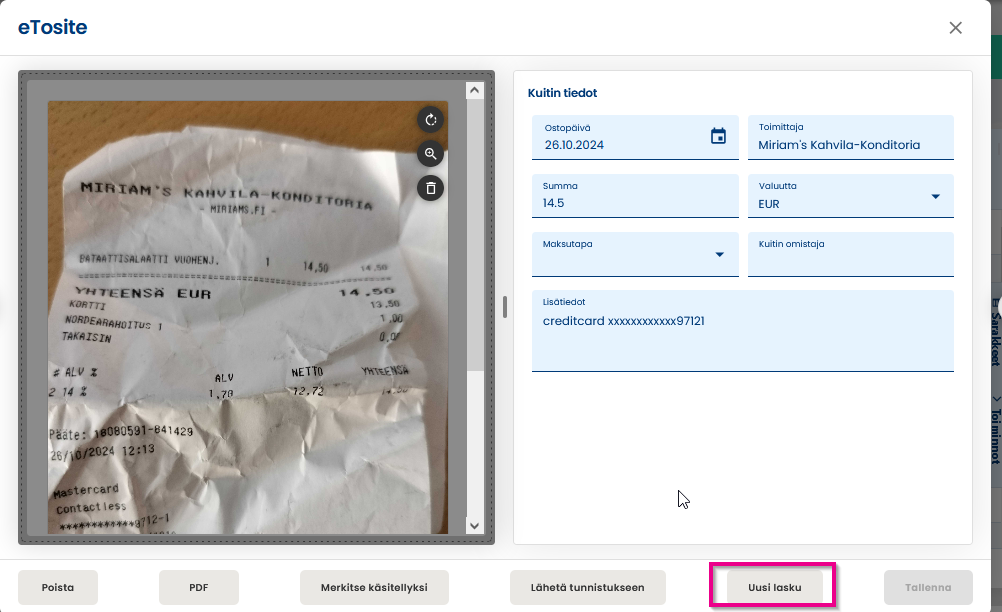1002x612 pixels.
Task: Create a new invoice with Uusi lasku
Action: 775,587
